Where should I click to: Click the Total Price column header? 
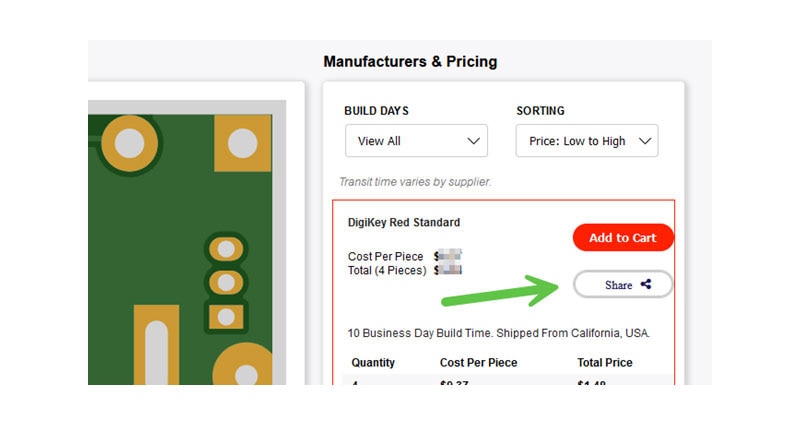tap(604, 363)
